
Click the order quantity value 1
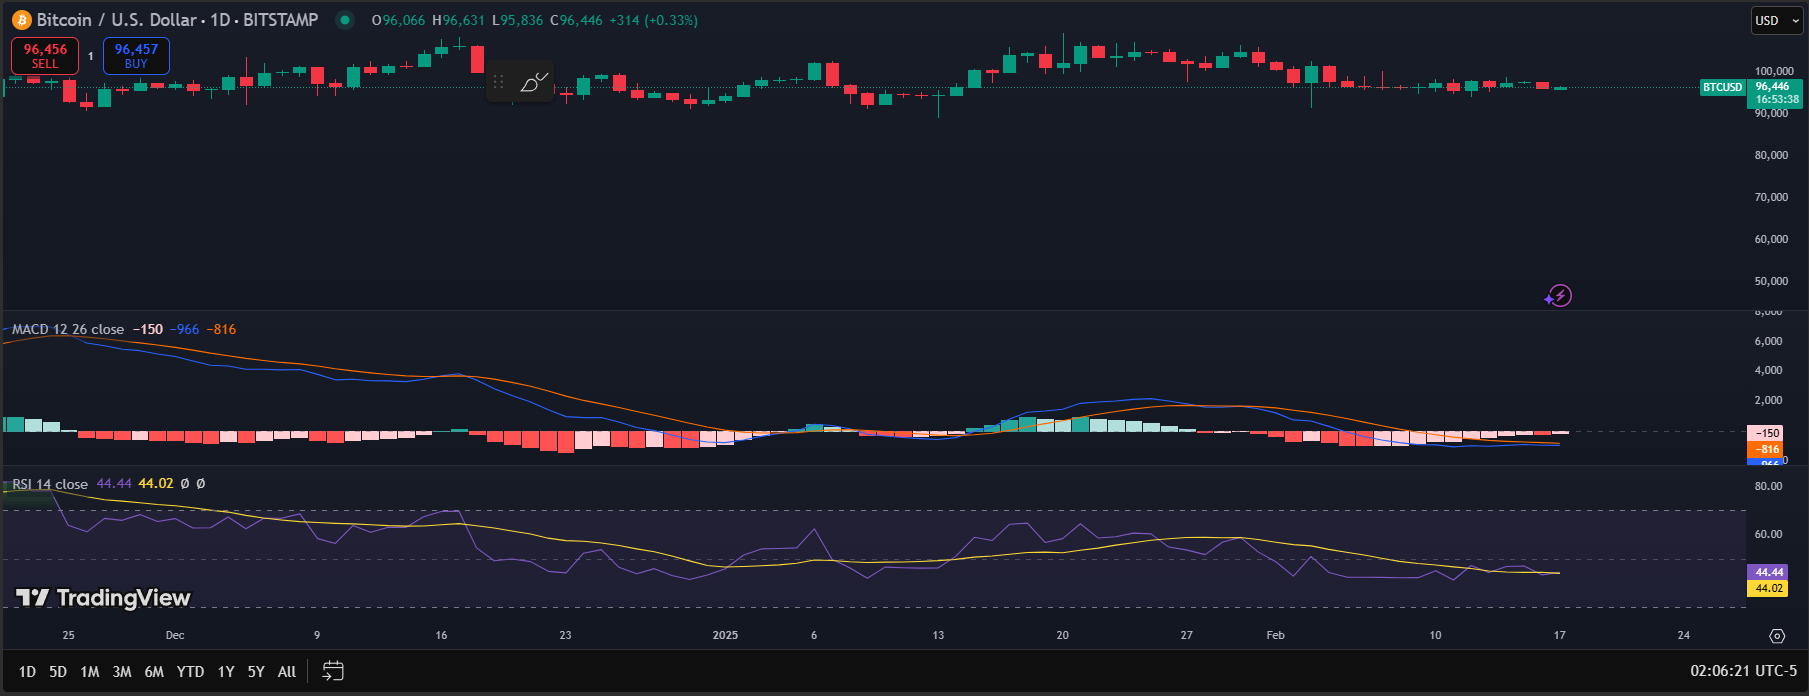point(91,56)
